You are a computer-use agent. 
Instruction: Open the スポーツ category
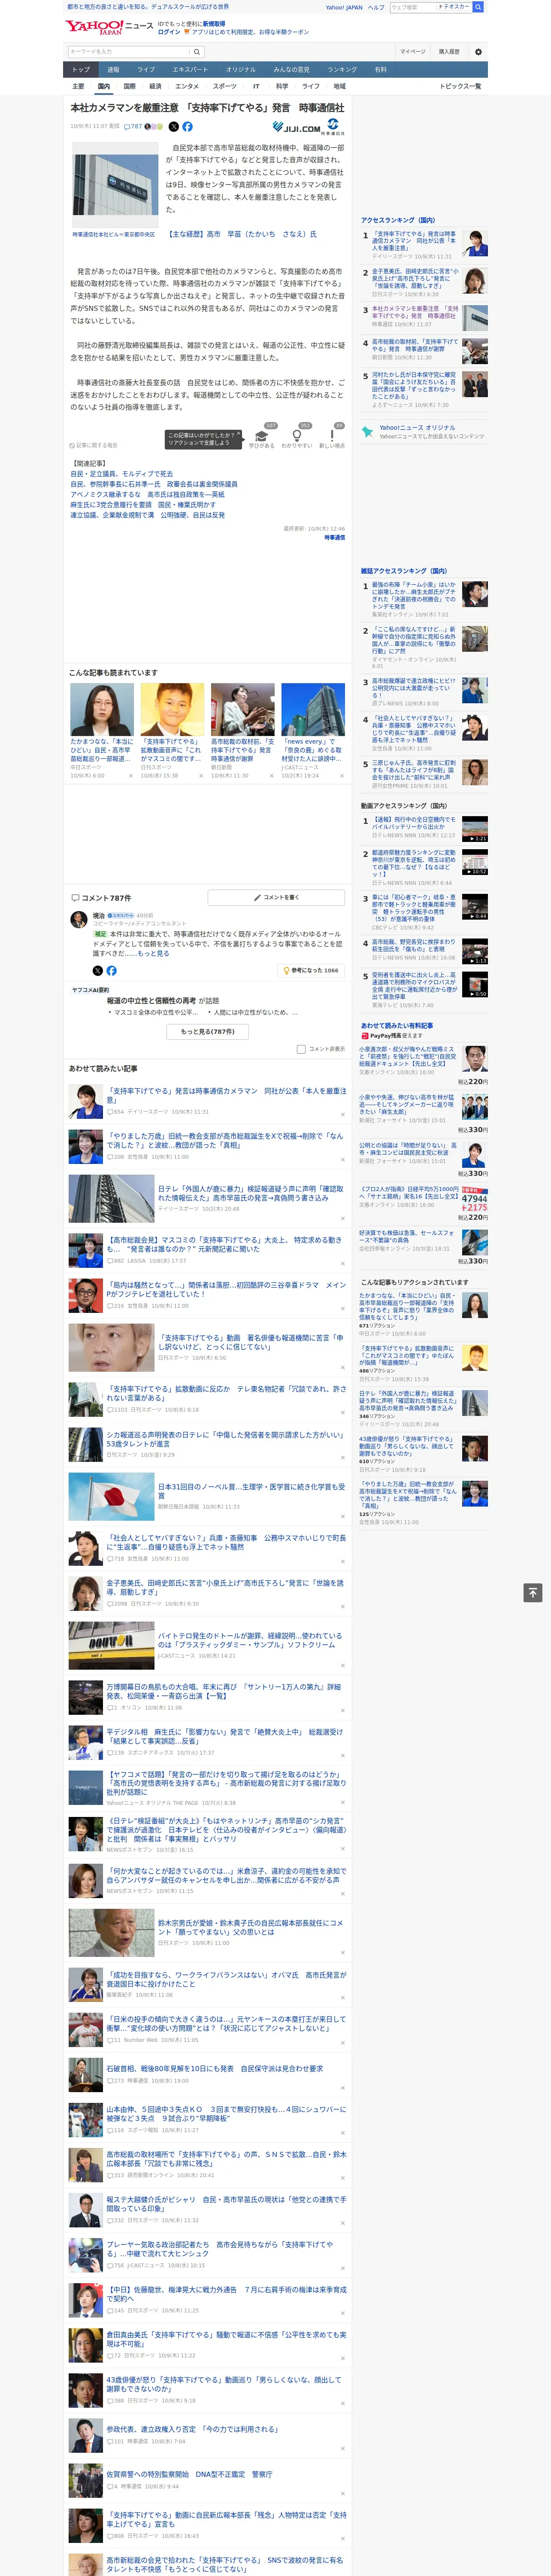[225, 86]
